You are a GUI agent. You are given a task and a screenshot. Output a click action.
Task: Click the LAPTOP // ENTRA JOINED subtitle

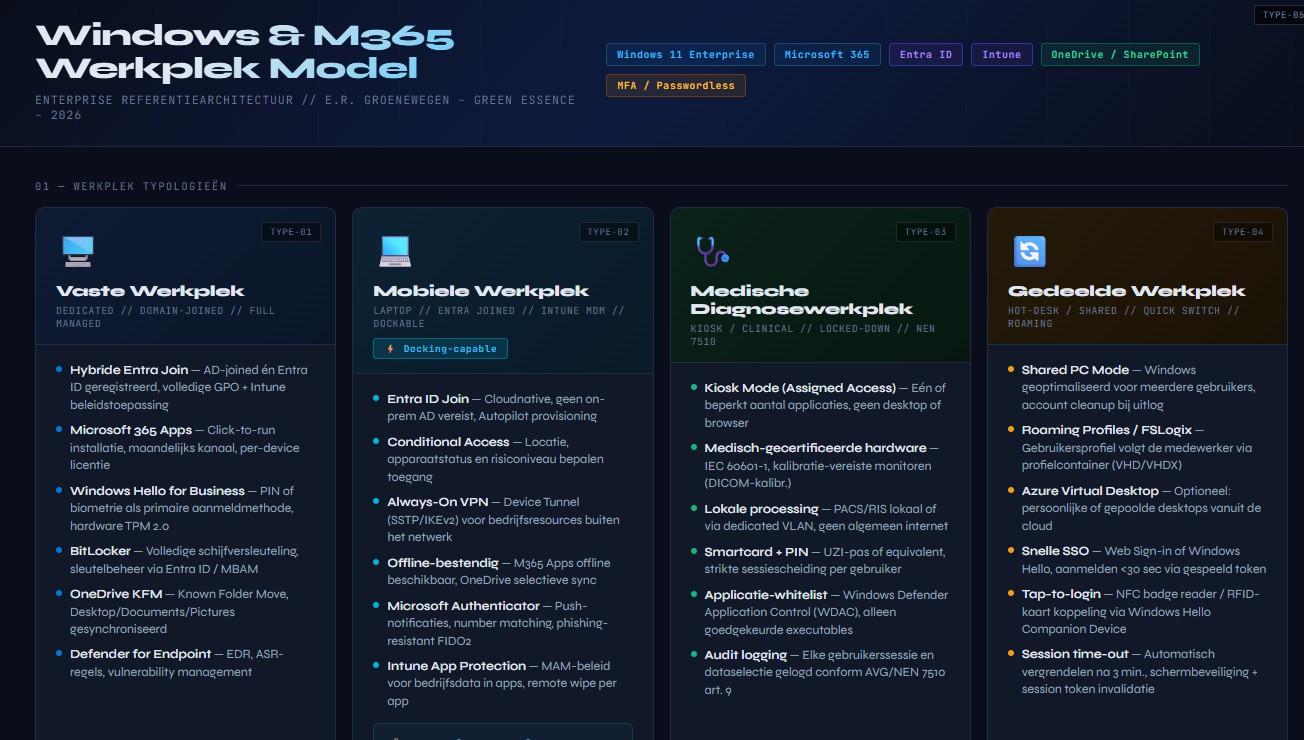pos(499,317)
